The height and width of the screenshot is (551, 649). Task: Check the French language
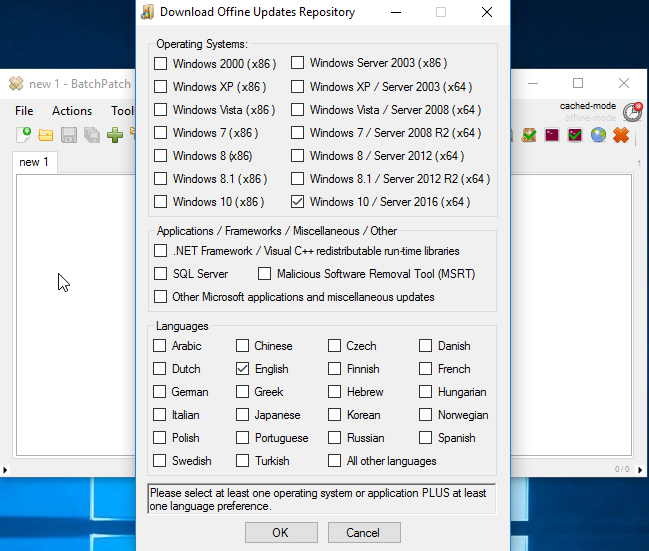(x=425, y=368)
